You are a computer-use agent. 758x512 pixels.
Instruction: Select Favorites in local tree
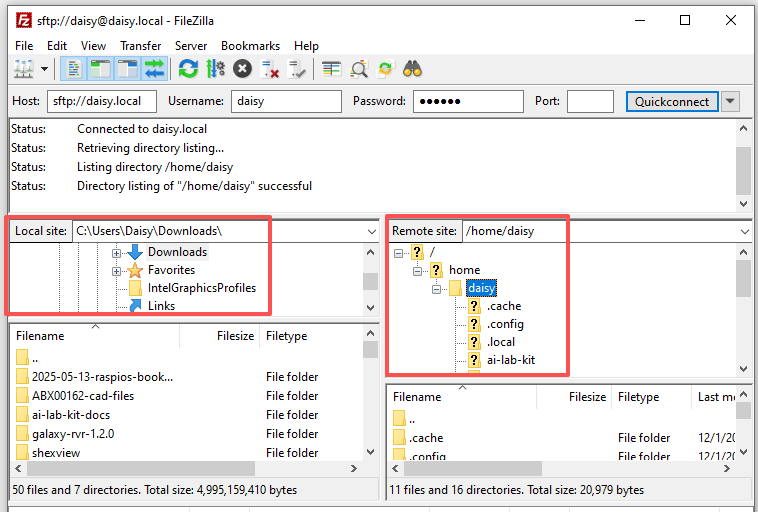(171, 270)
